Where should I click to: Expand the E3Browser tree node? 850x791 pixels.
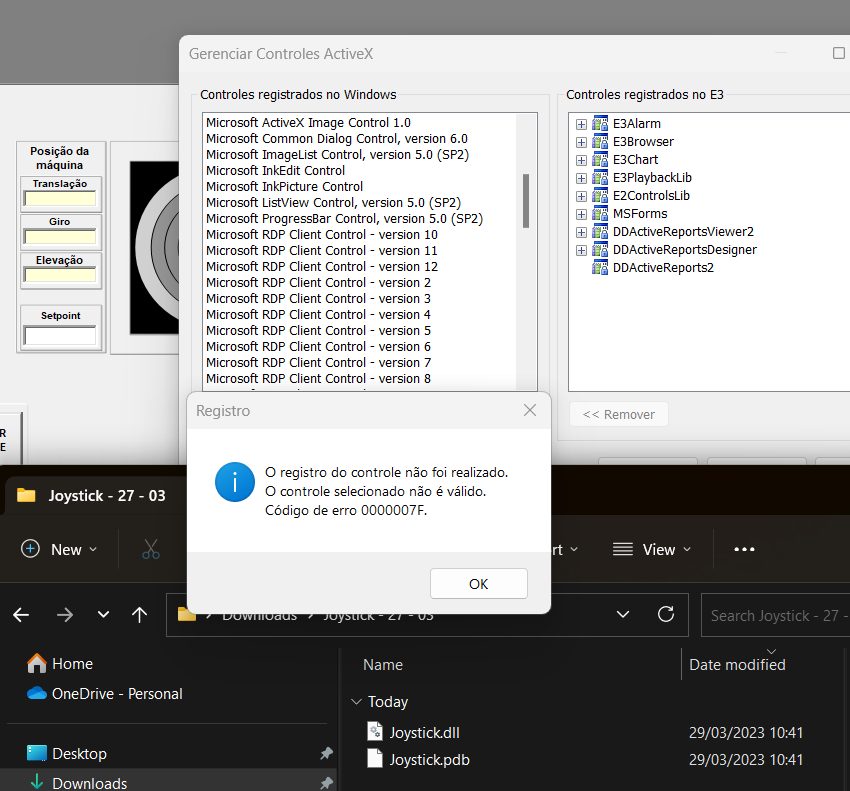581,142
